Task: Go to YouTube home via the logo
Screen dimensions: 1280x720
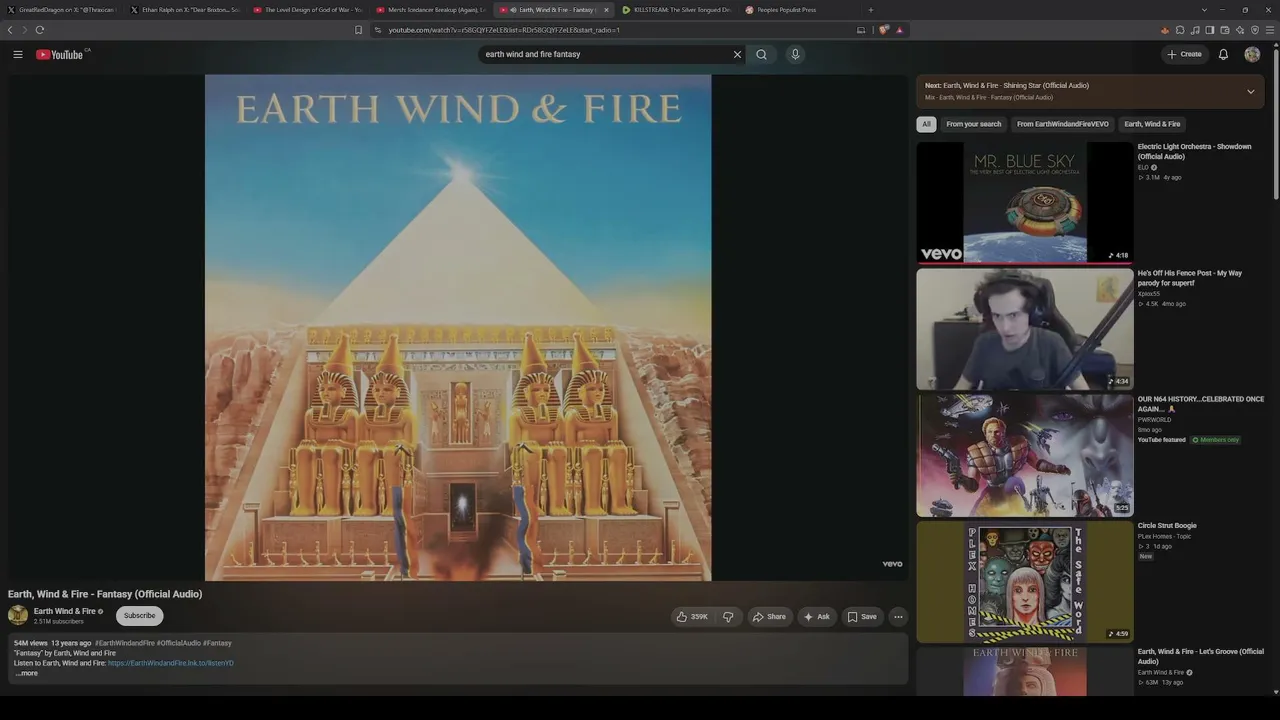Action: (x=60, y=54)
